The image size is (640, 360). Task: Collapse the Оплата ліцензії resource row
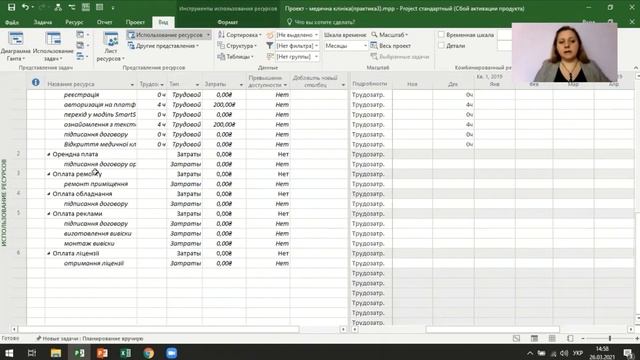[49, 253]
